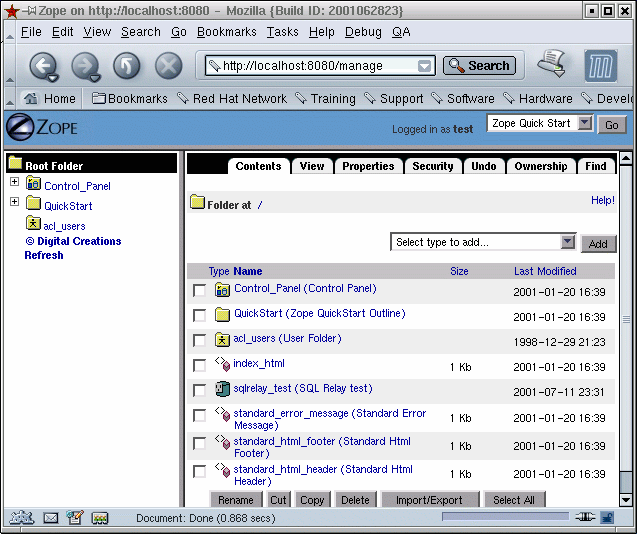Select the acl_users row checkbox
This screenshot has height=534, width=637.
(199, 340)
